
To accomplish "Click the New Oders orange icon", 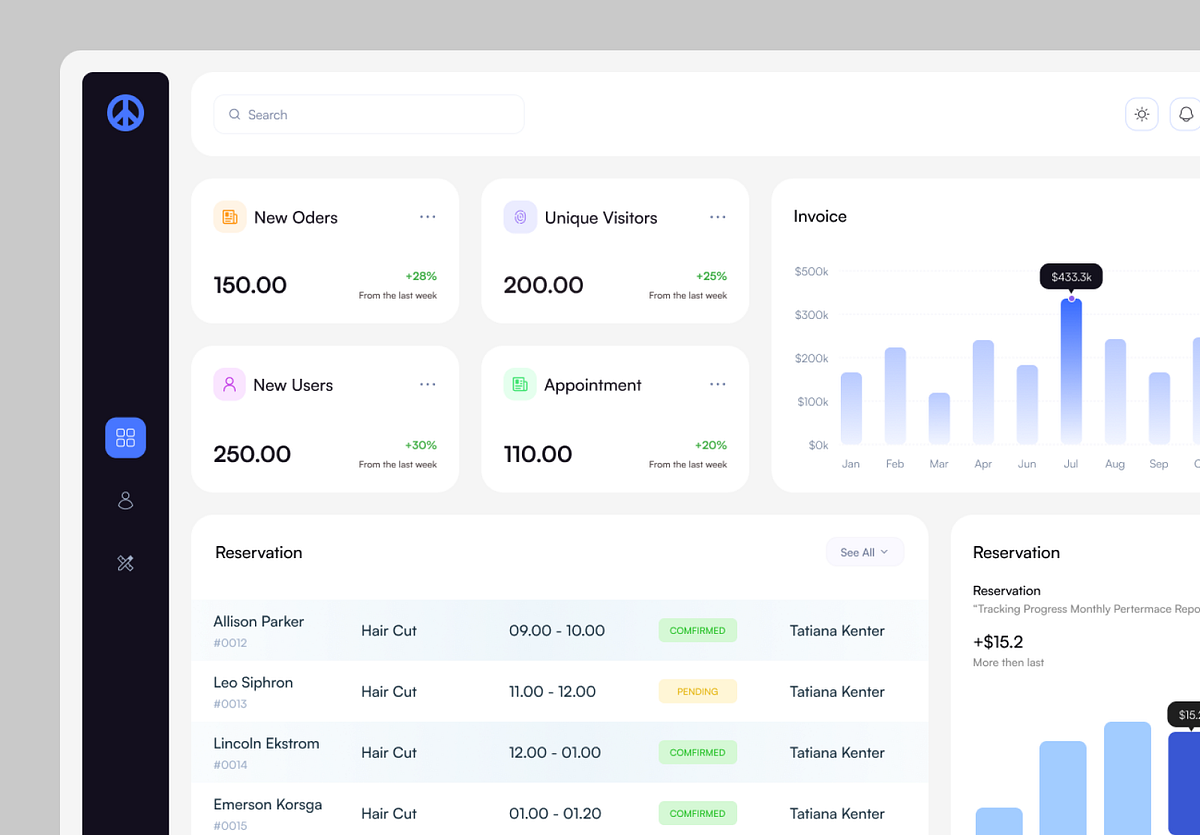I will click(230, 217).
